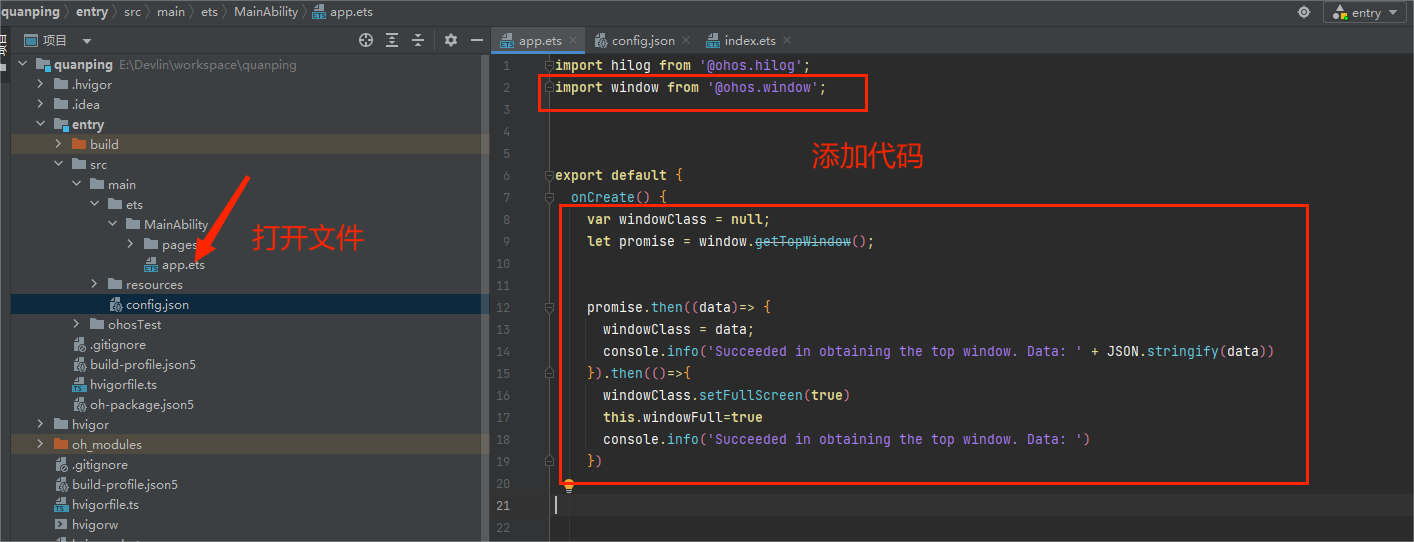Click src in the breadcrumb bar

click(132, 12)
